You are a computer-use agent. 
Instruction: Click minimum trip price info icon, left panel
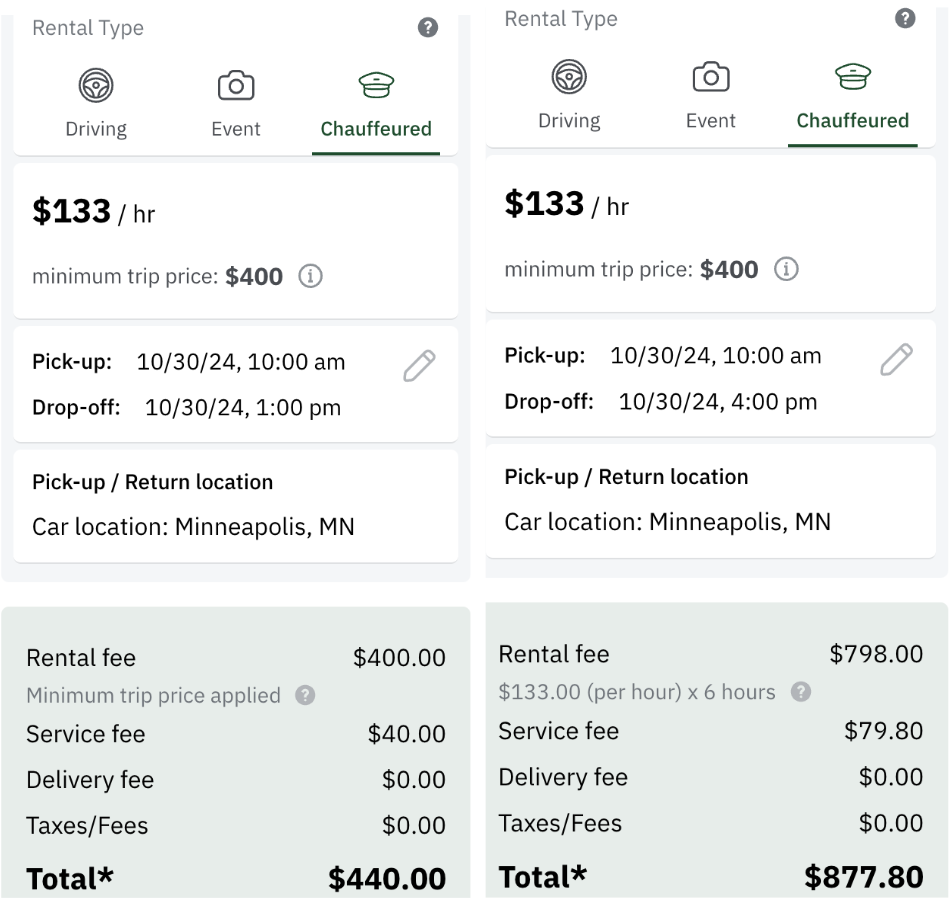click(x=310, y=276)
